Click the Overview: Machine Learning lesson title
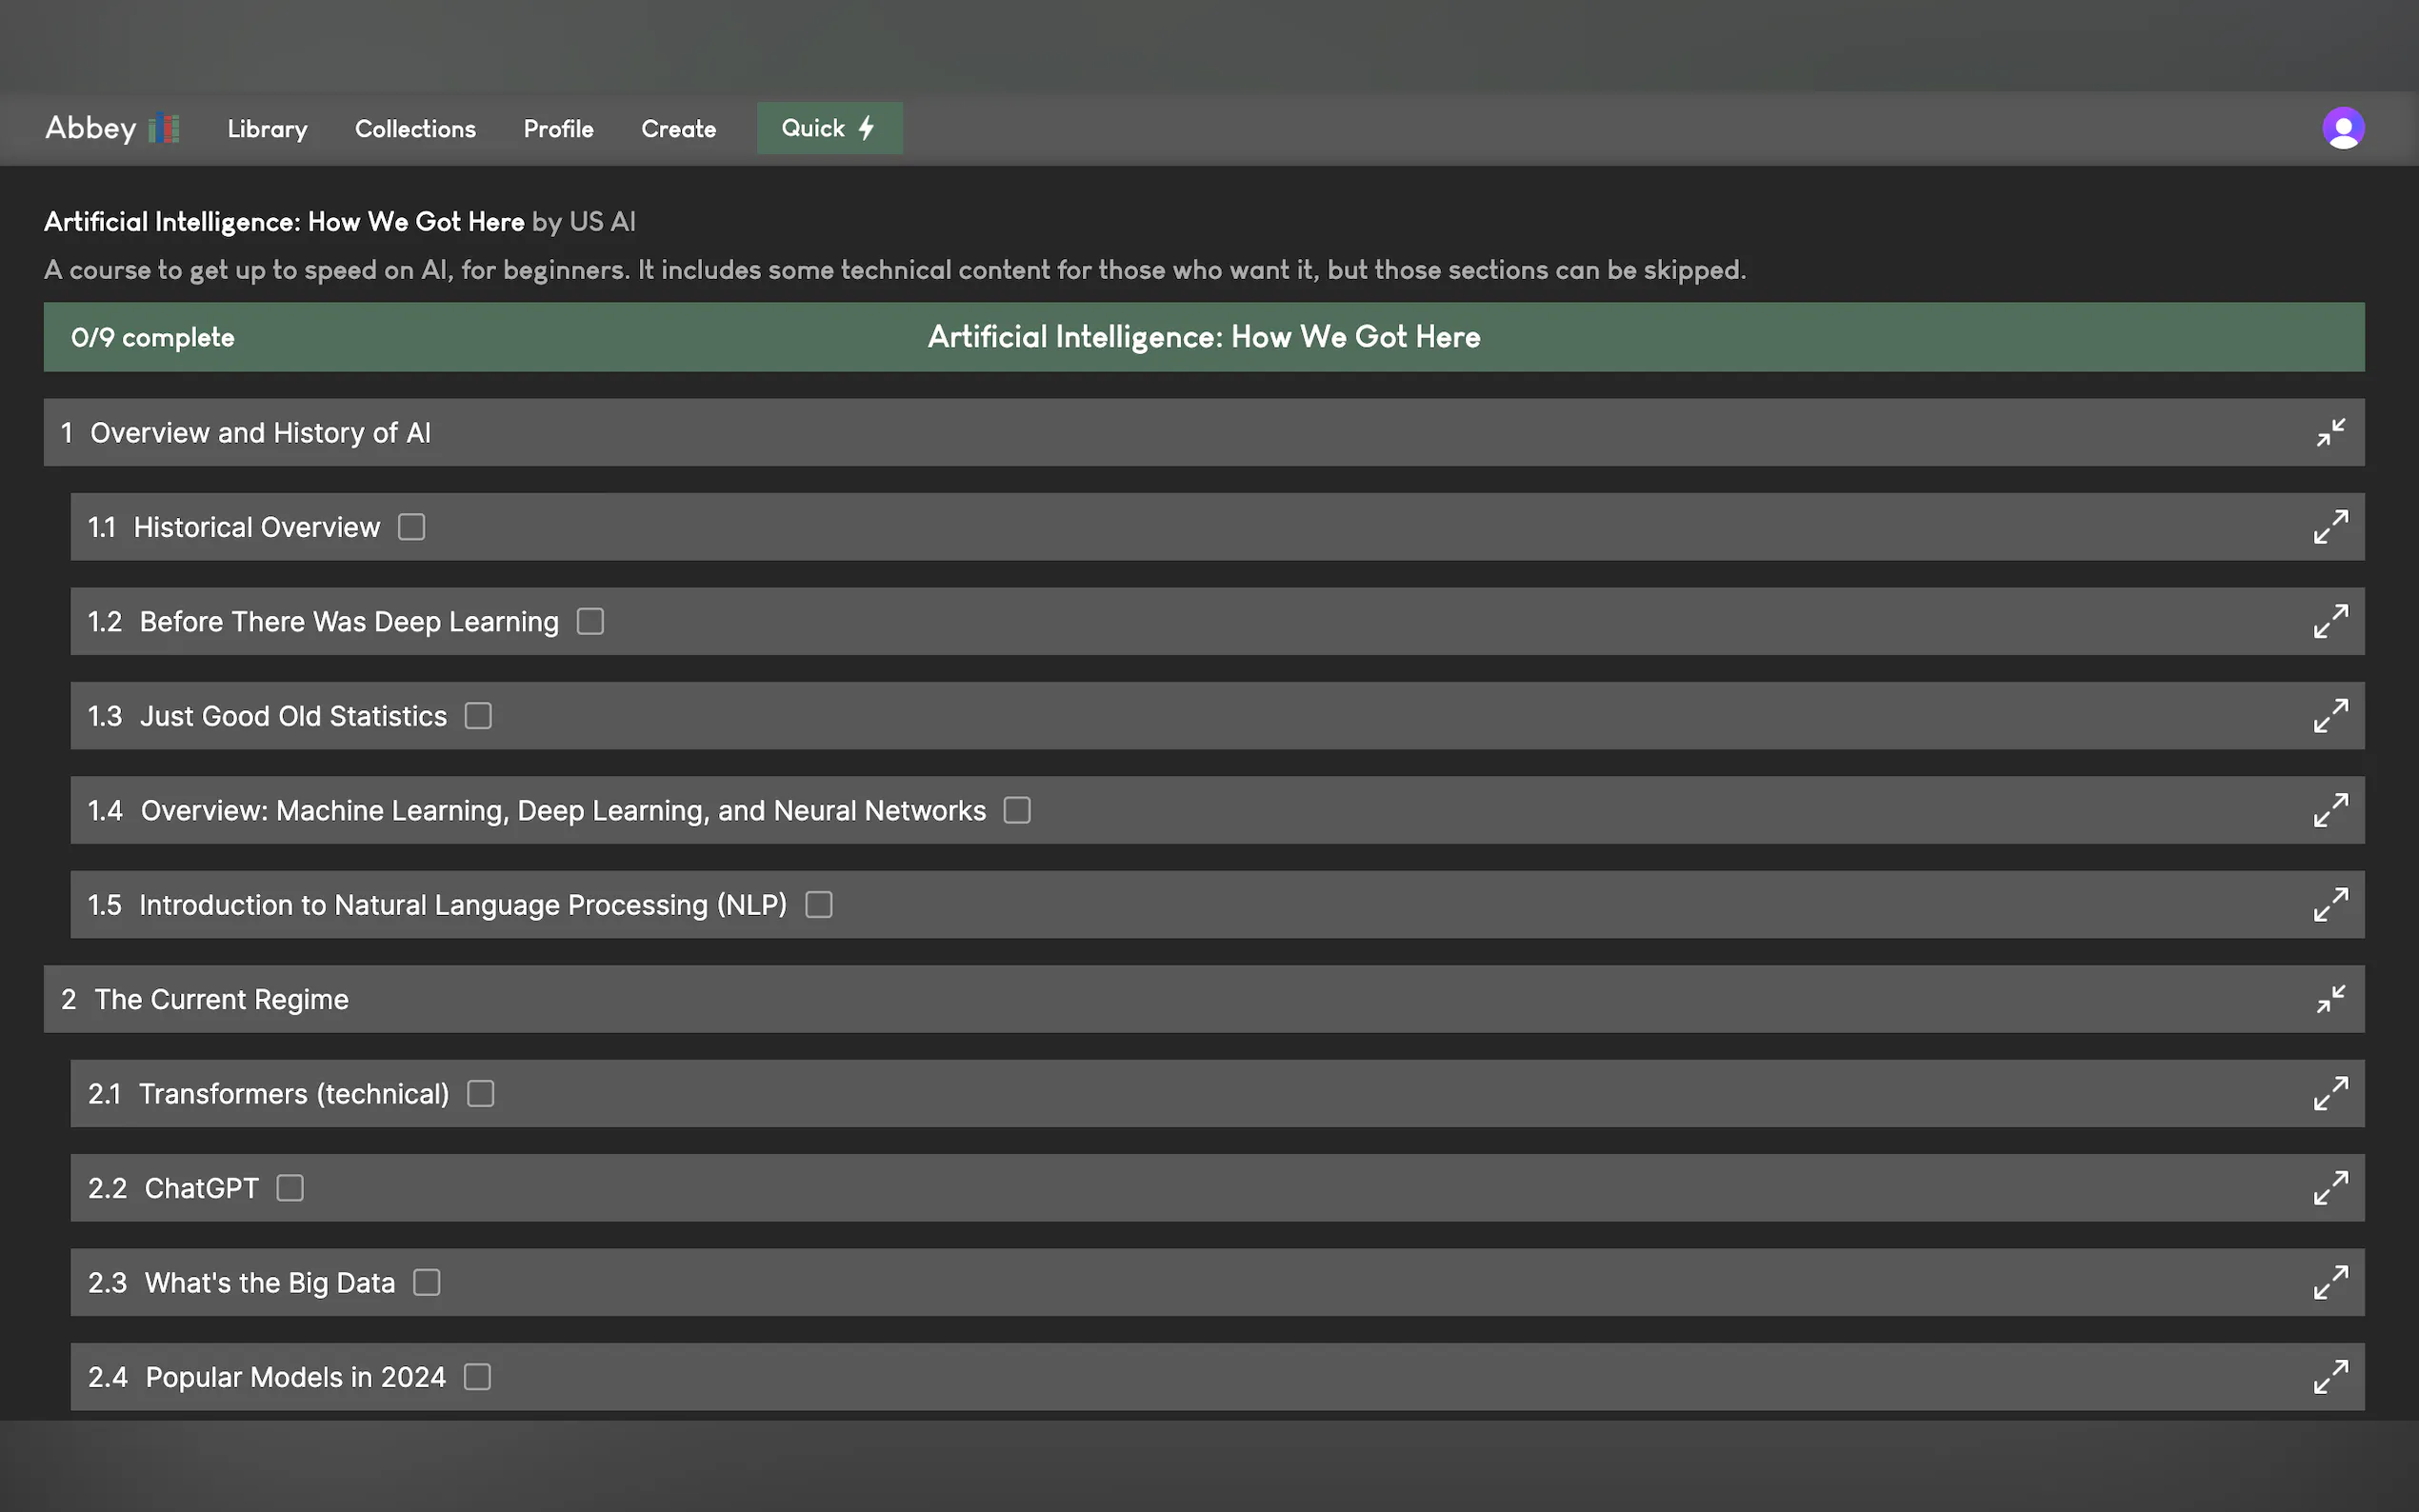2419x1512 pixels. tap(562, 811)
